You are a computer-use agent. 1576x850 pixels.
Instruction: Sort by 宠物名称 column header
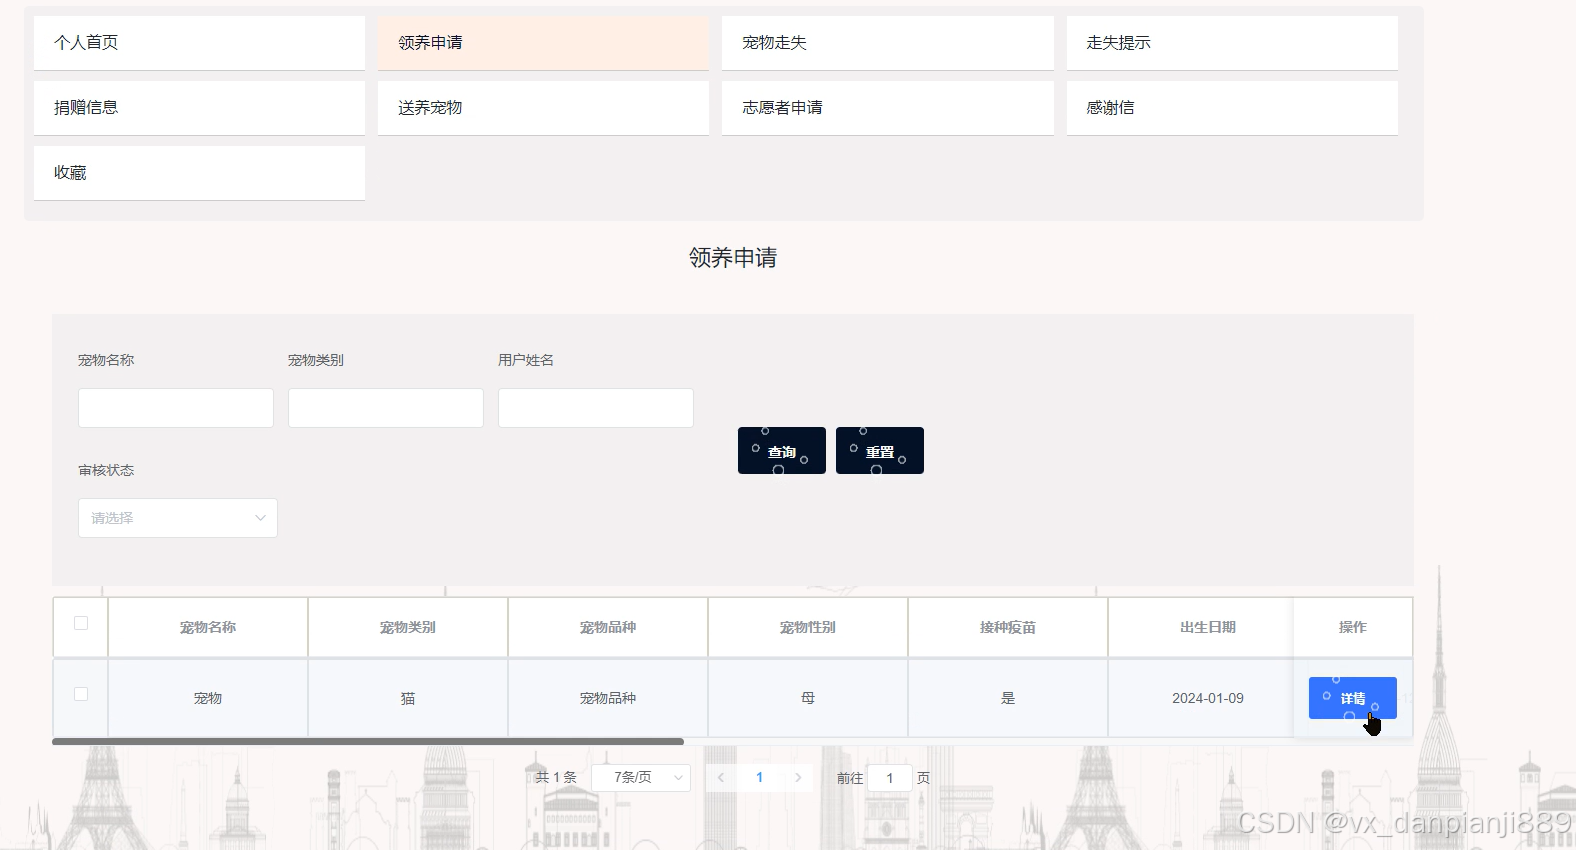pyautogui.click(x=208, y=627)
